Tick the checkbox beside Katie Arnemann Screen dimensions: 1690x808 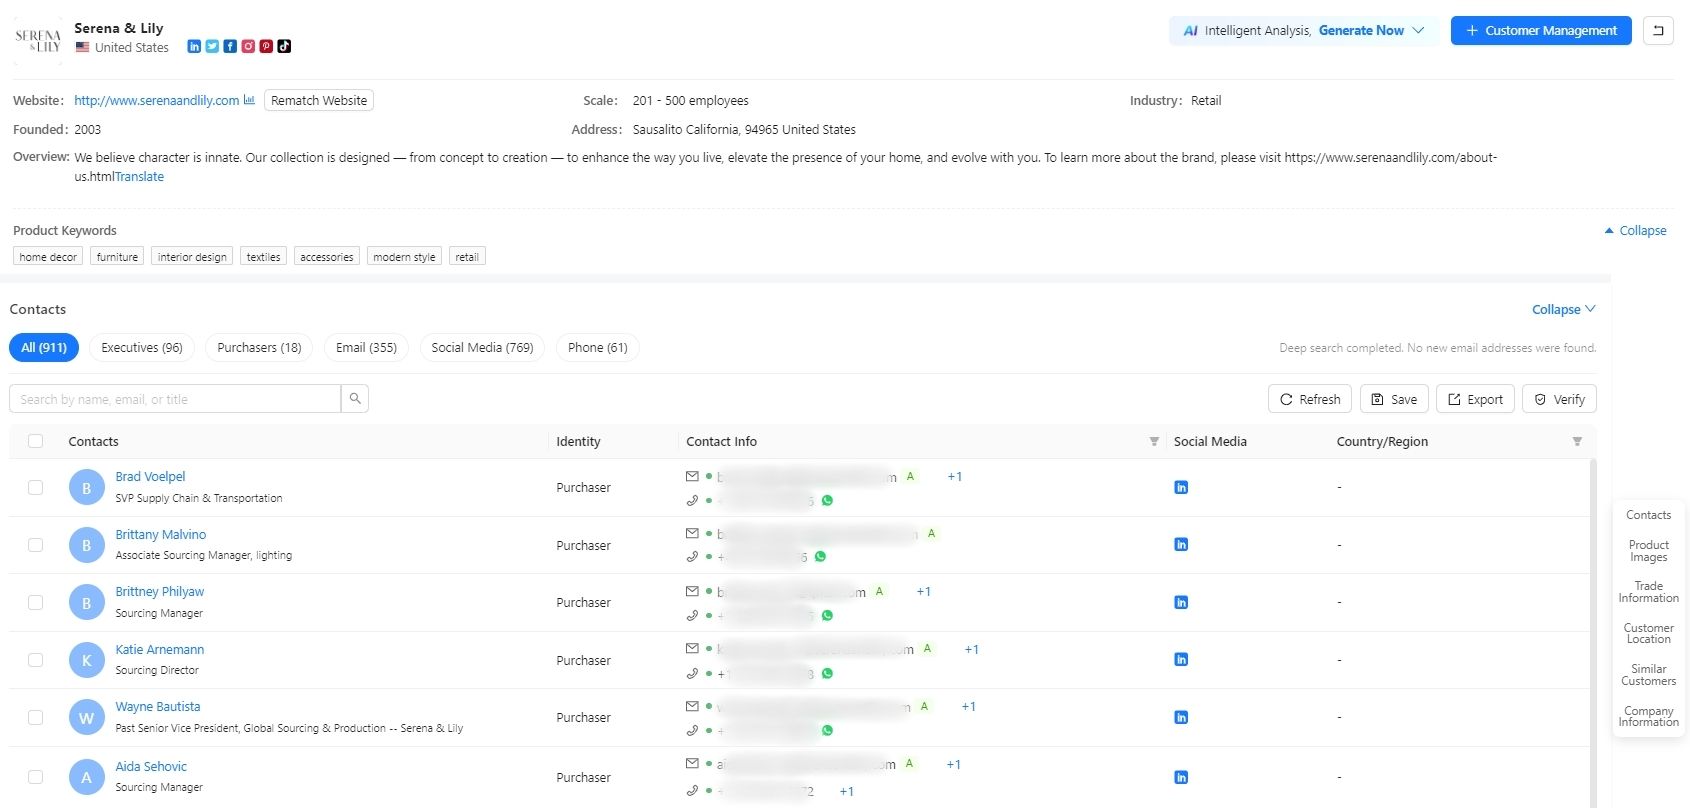36,660
